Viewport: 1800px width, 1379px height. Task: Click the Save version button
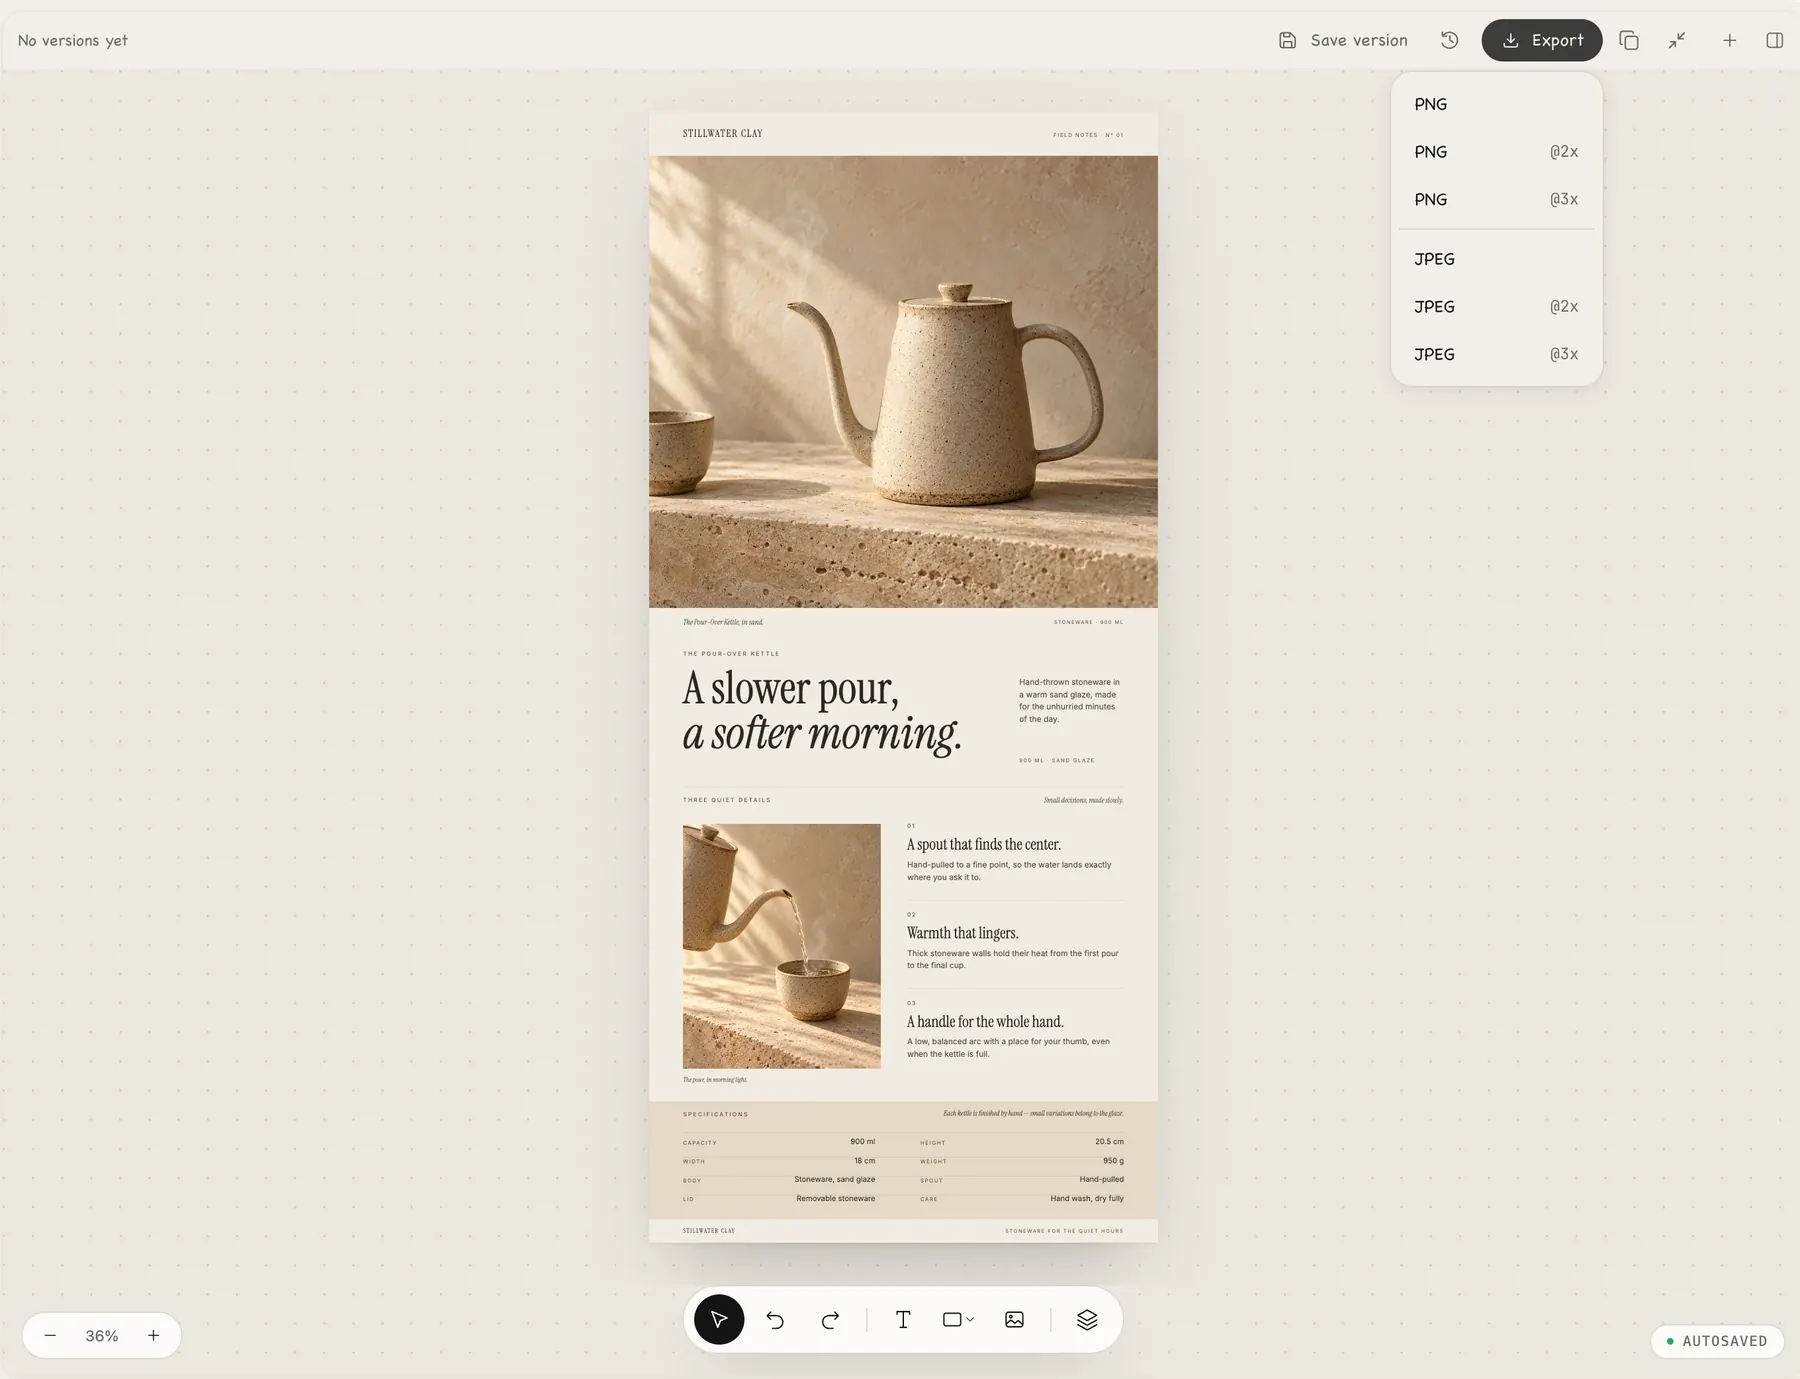point(1343,40)
